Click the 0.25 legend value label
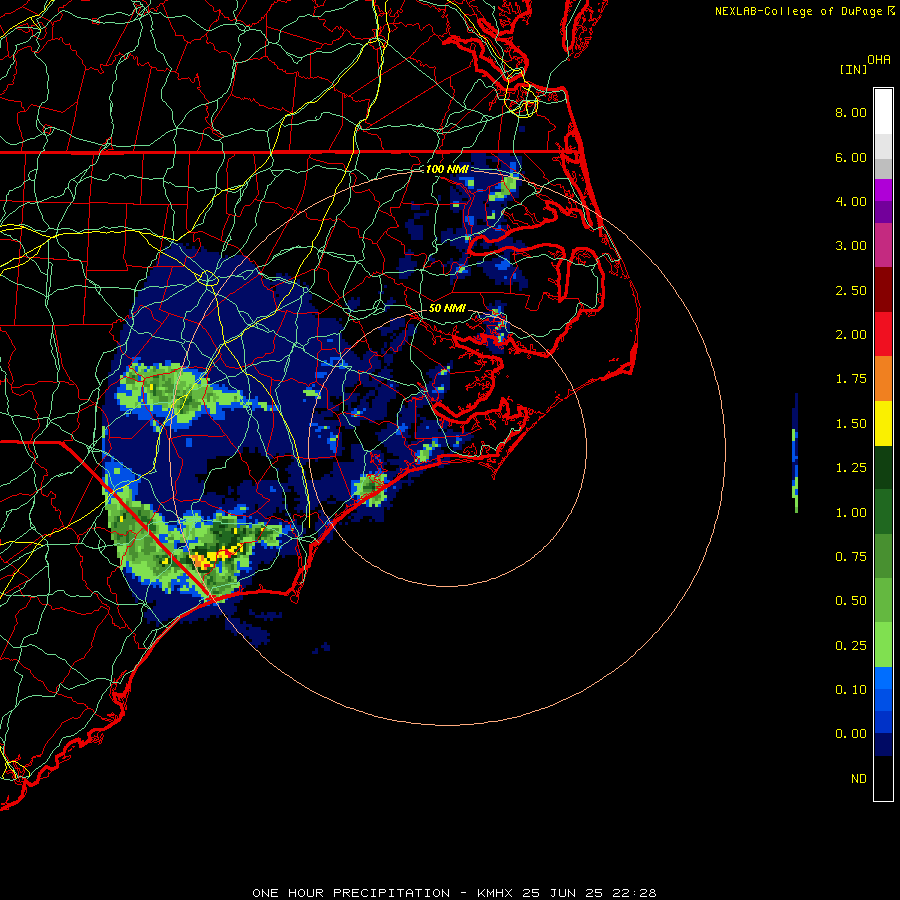The width and height of the screenshot is (900, 900). coord(851,646)
